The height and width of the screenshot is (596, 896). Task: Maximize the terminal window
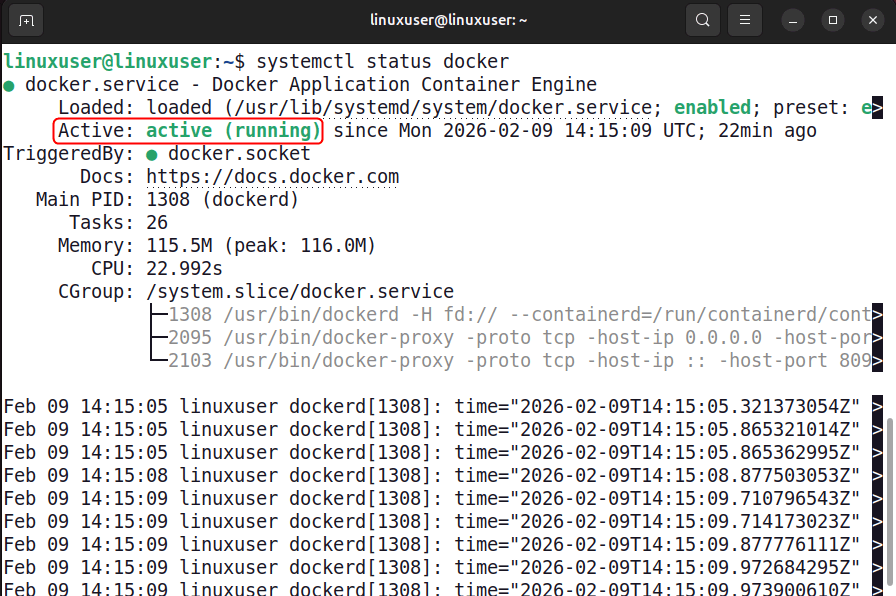coord(834,19)
